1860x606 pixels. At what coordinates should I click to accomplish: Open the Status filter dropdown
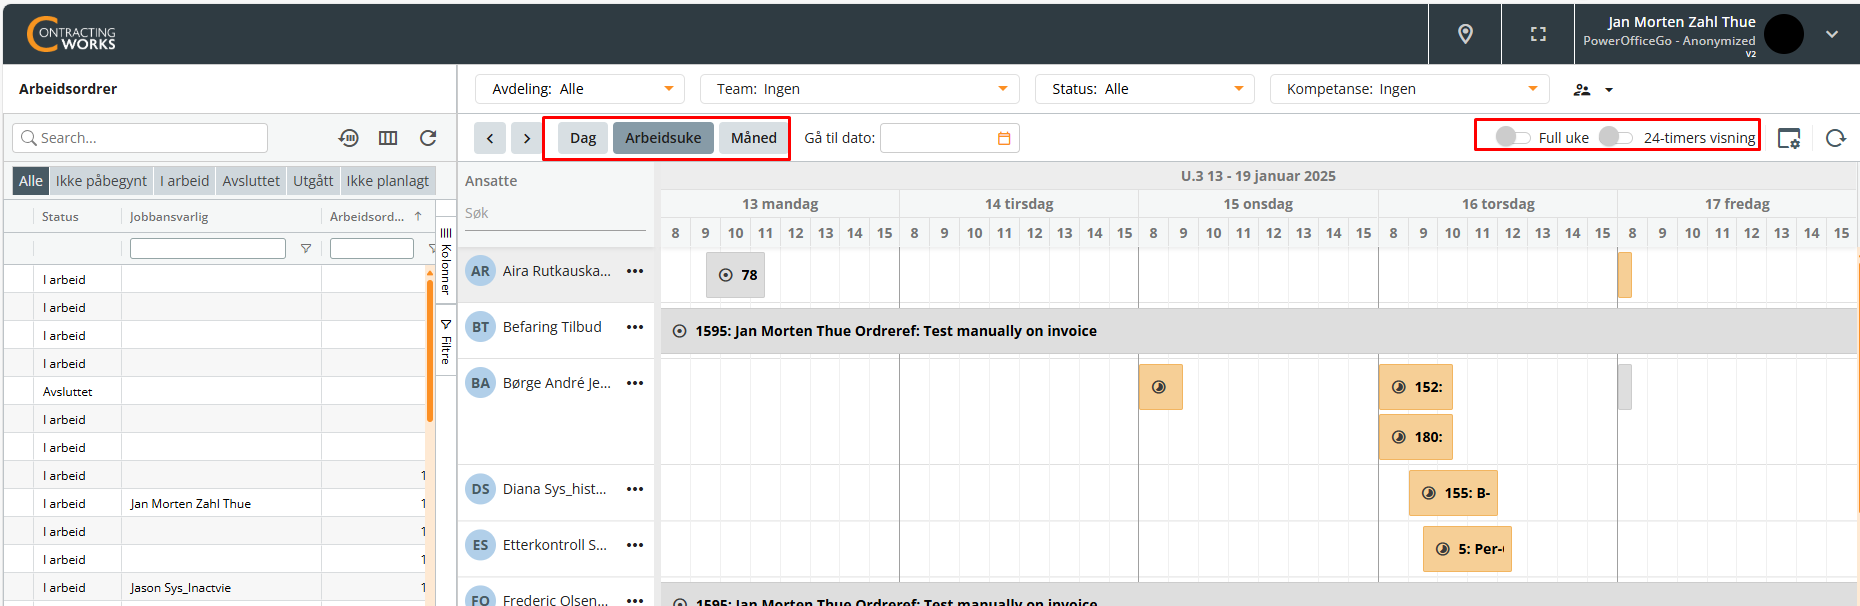click(x=1145, y=89)
